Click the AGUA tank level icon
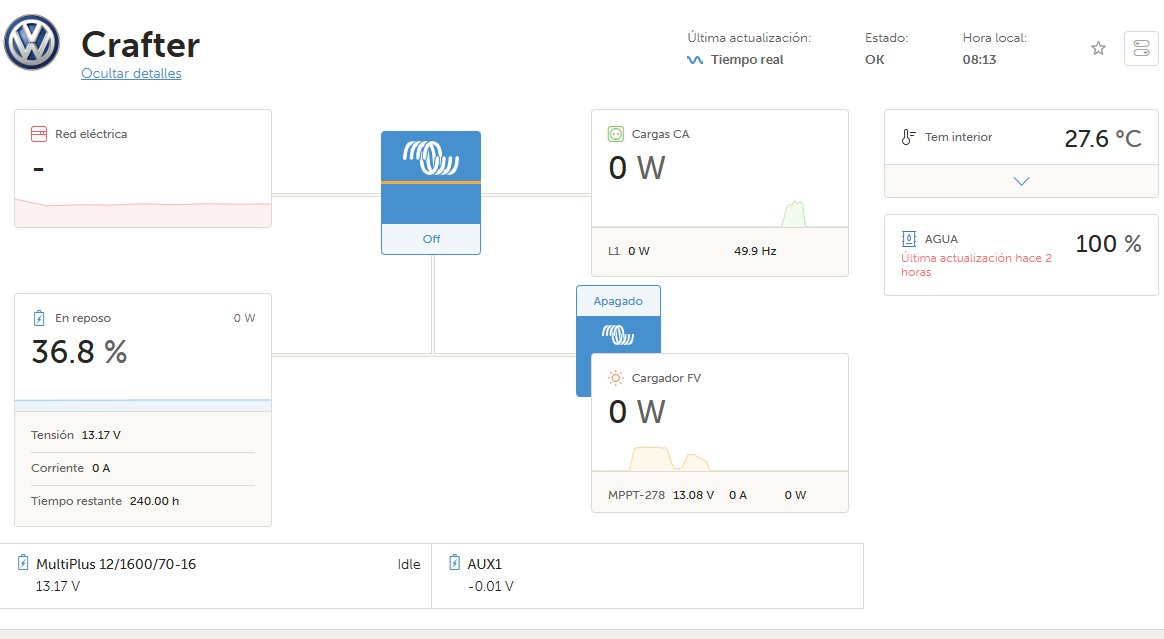The image size is (1164, 639). [908, 239]
